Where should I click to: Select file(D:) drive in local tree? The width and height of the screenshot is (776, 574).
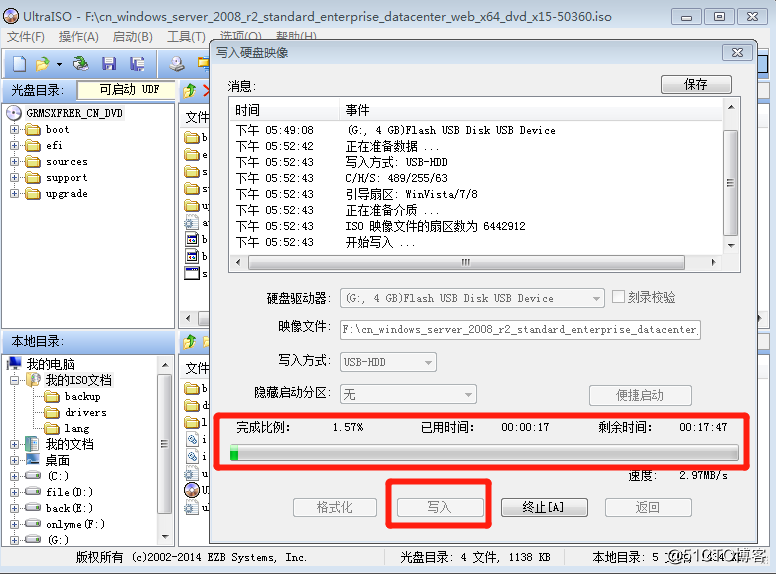pyautogui.click(x=69, y=492)
